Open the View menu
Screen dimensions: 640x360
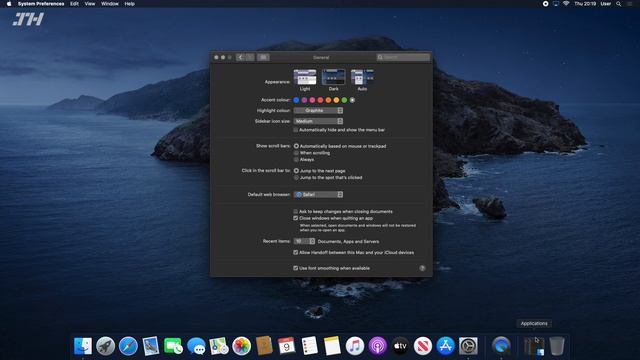[x=90, y=4]
